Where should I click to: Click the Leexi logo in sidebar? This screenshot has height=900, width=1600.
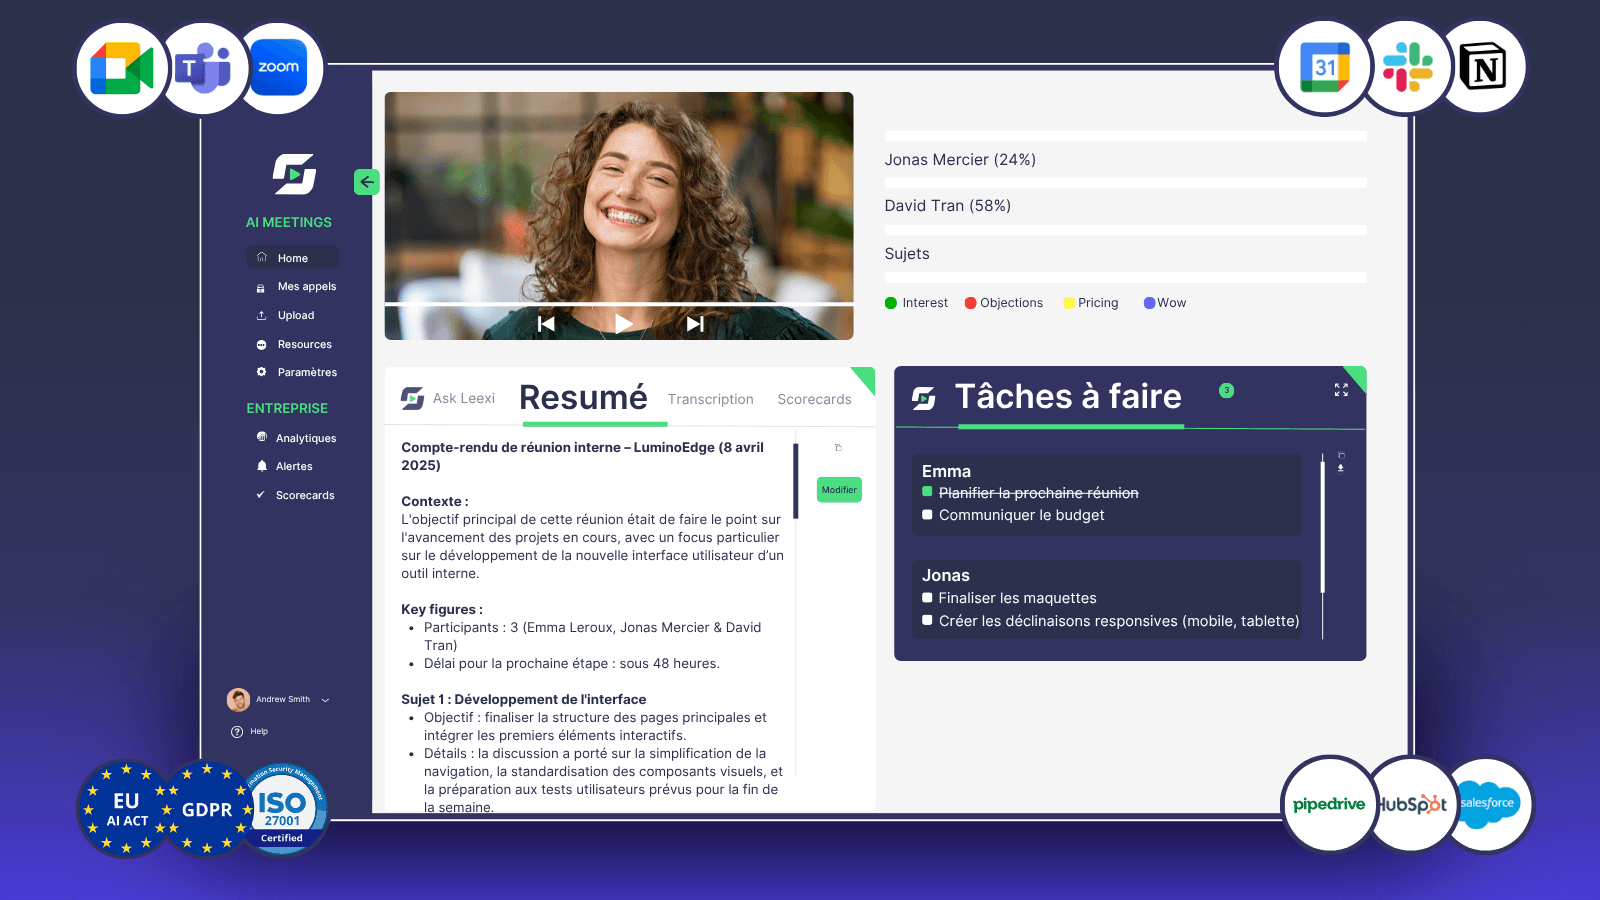pos(295,174)
